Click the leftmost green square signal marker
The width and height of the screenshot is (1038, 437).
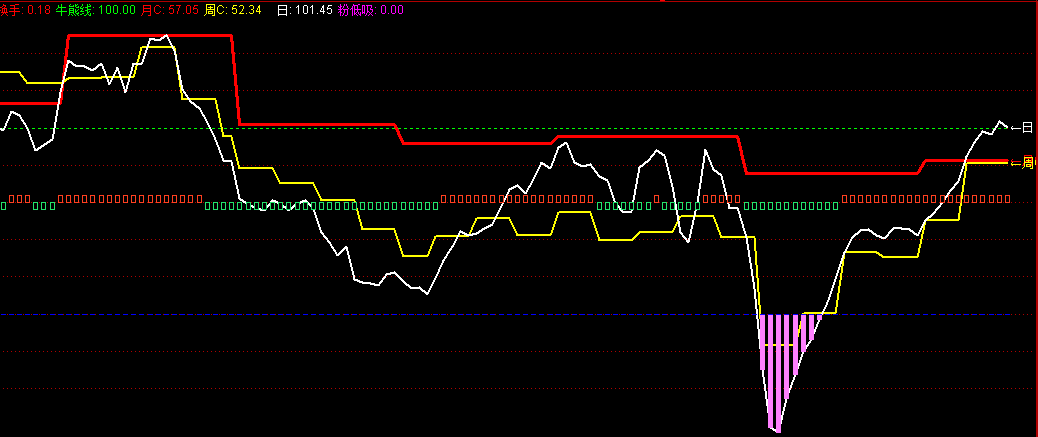tap(3, 207)
